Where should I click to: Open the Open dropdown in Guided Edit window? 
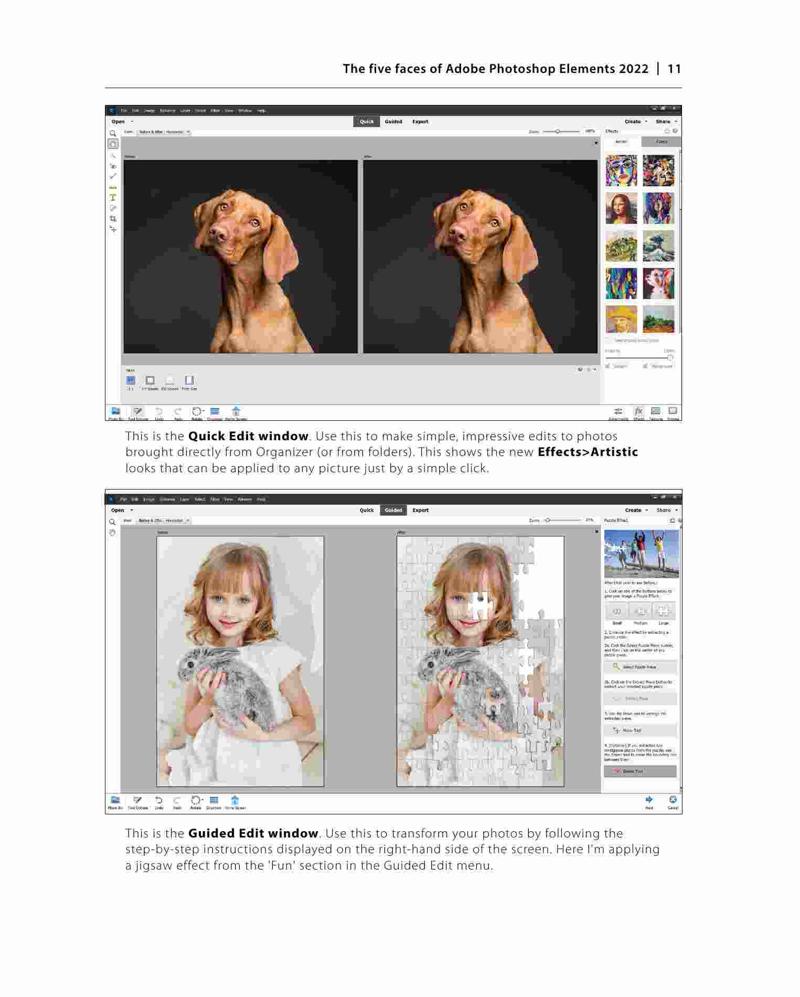click(x=122, y=510)
